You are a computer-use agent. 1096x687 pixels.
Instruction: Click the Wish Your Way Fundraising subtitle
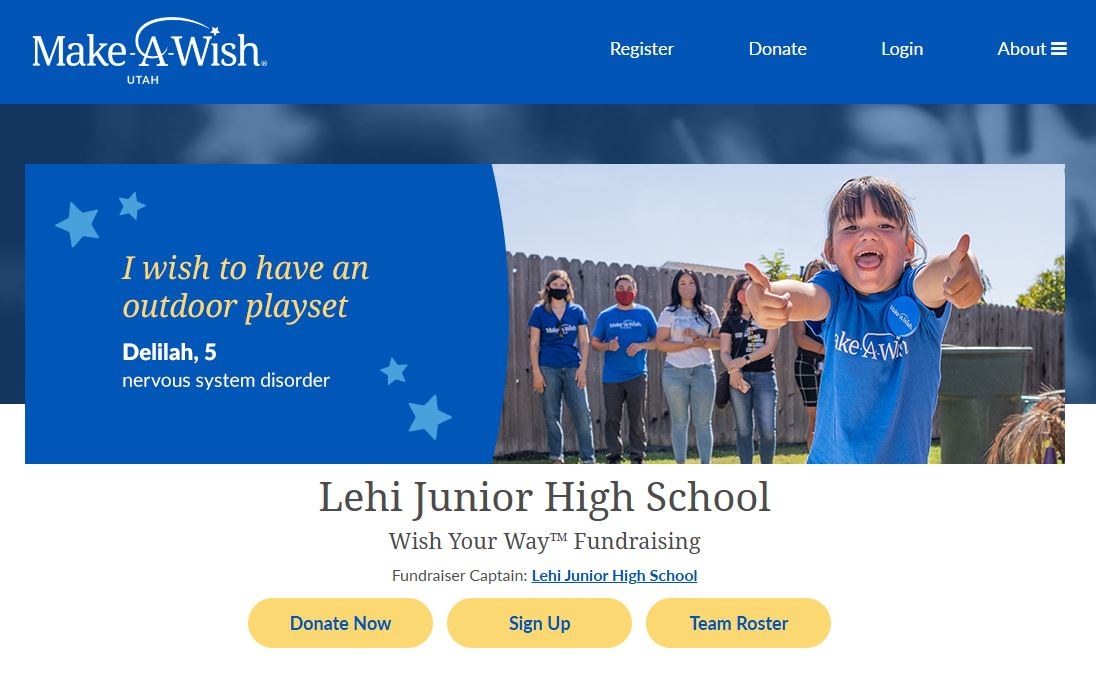tap(545, 541)
